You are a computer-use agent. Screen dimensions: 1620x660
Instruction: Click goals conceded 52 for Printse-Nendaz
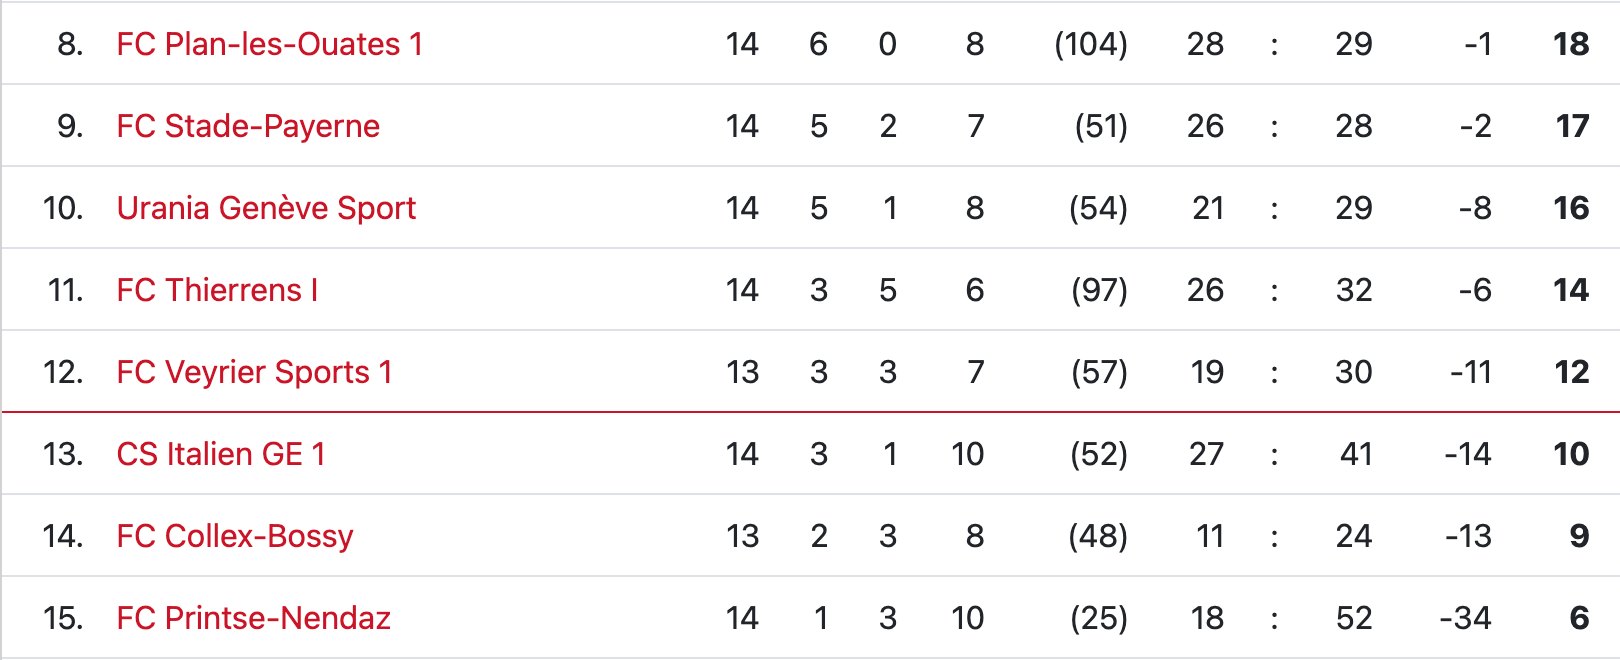pyautogui.click(x=1354, y=618)
